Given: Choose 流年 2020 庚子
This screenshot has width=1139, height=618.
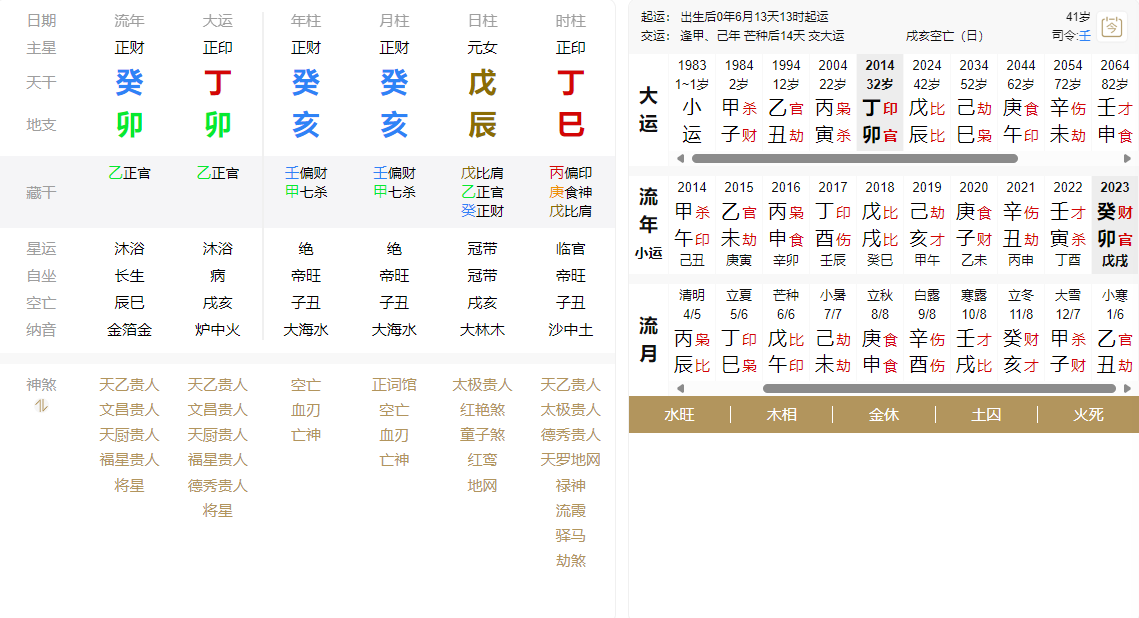Looking at the screenshot, I should pyautogui.click(x=973, y=222).
